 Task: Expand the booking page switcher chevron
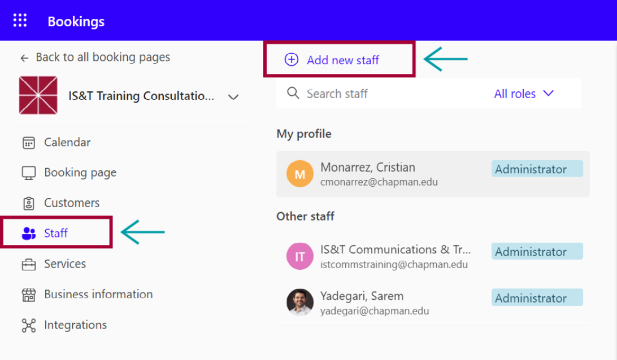233,97
